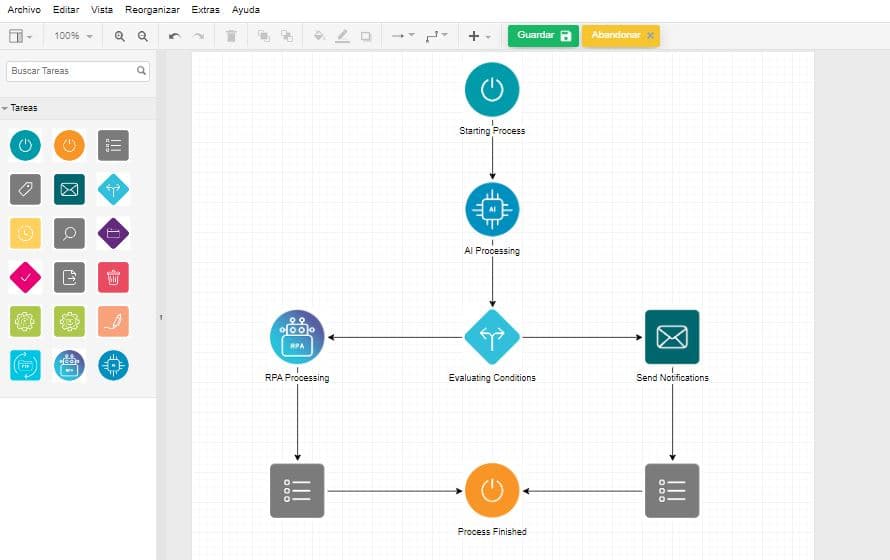Select the teal power start task in palette
This screenshot has width=890, height=560.
pos(25,145)
